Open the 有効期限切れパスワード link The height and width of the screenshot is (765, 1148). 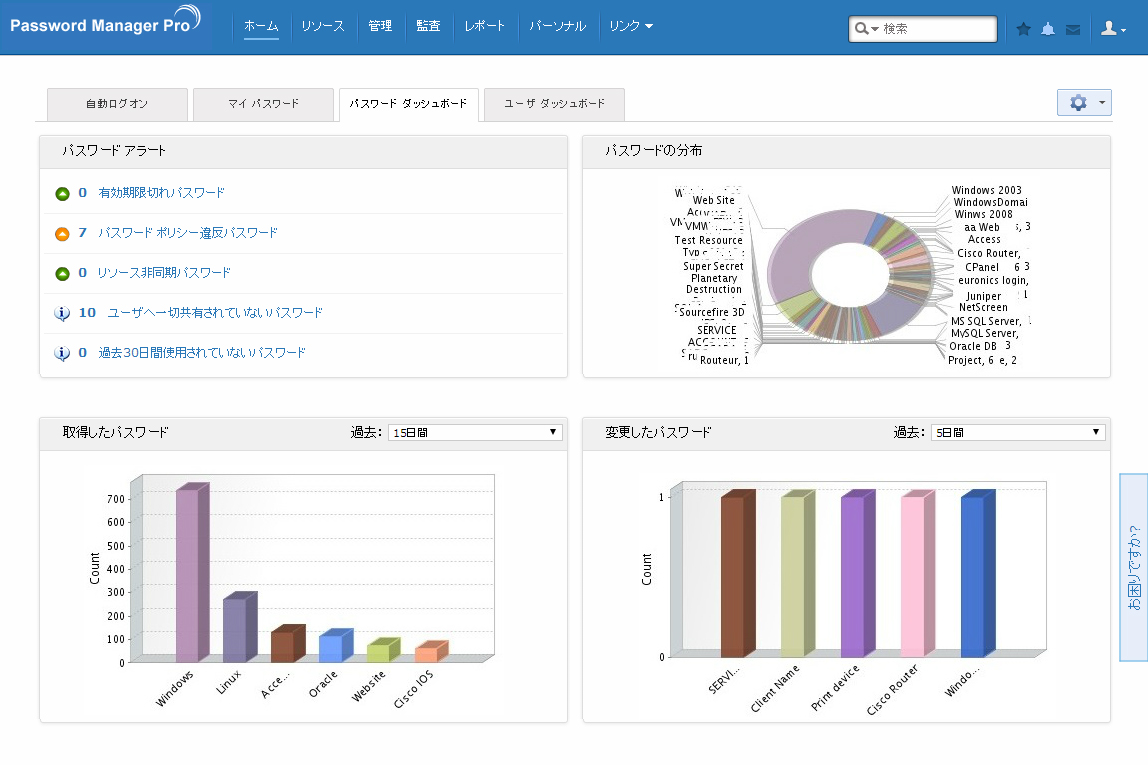[161, 193]
